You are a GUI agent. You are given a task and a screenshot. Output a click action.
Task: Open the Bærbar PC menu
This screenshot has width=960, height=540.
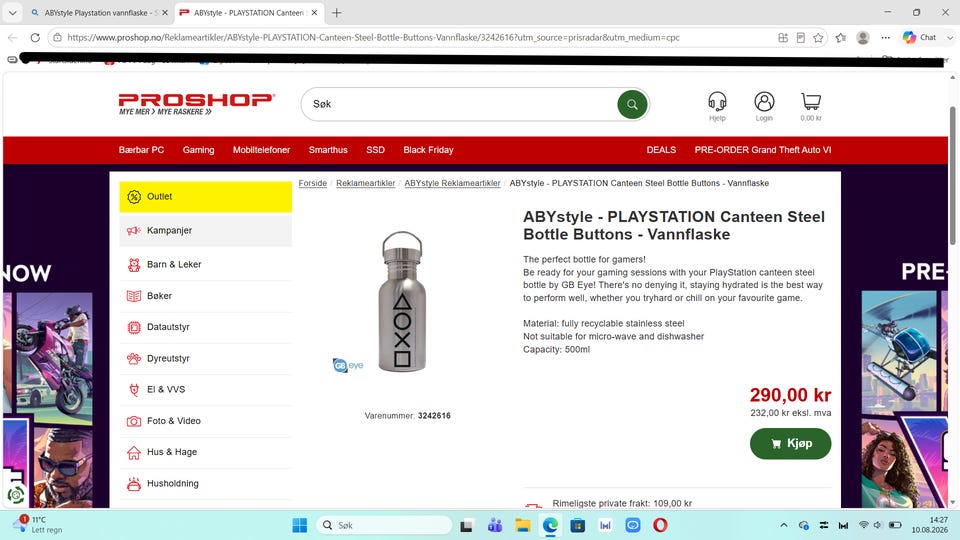141,150
